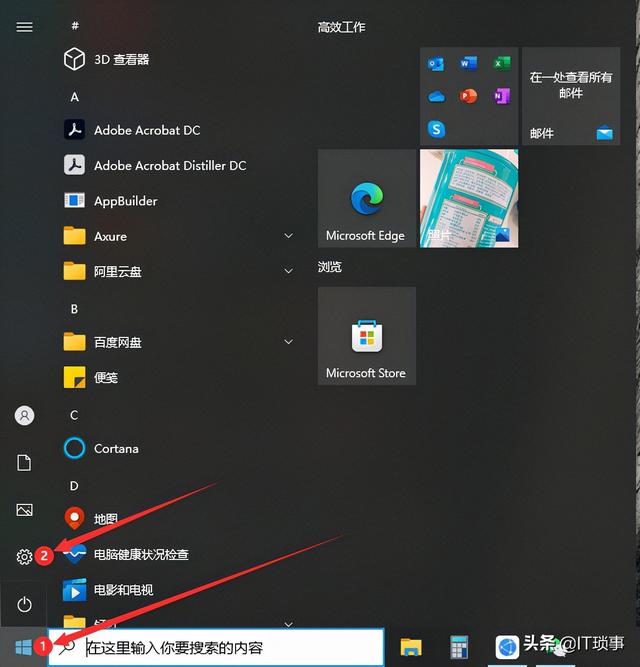Click the PowerPoint icon in Office tile
The width and height of the screenshot is (640, 667).
469,96
